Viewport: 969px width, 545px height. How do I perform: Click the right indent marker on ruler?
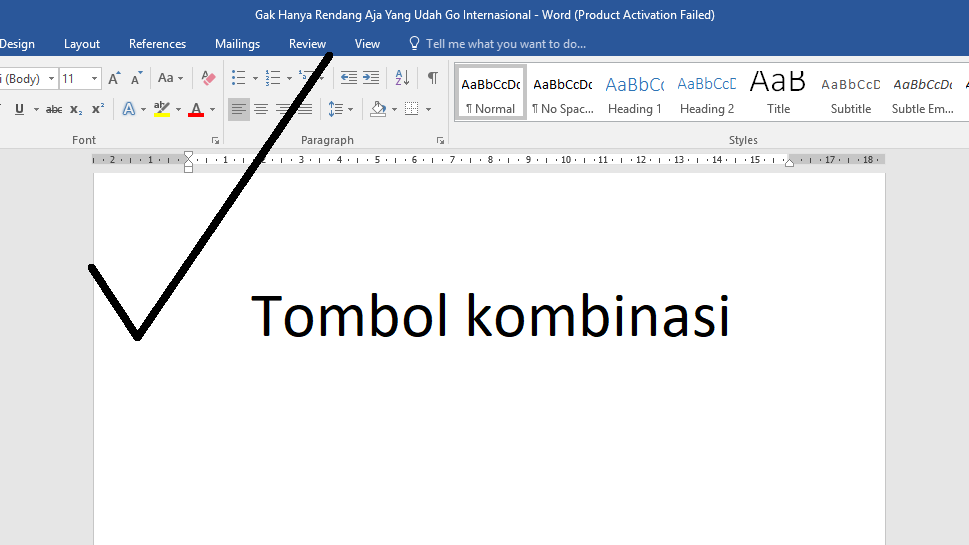pos(789,162)
